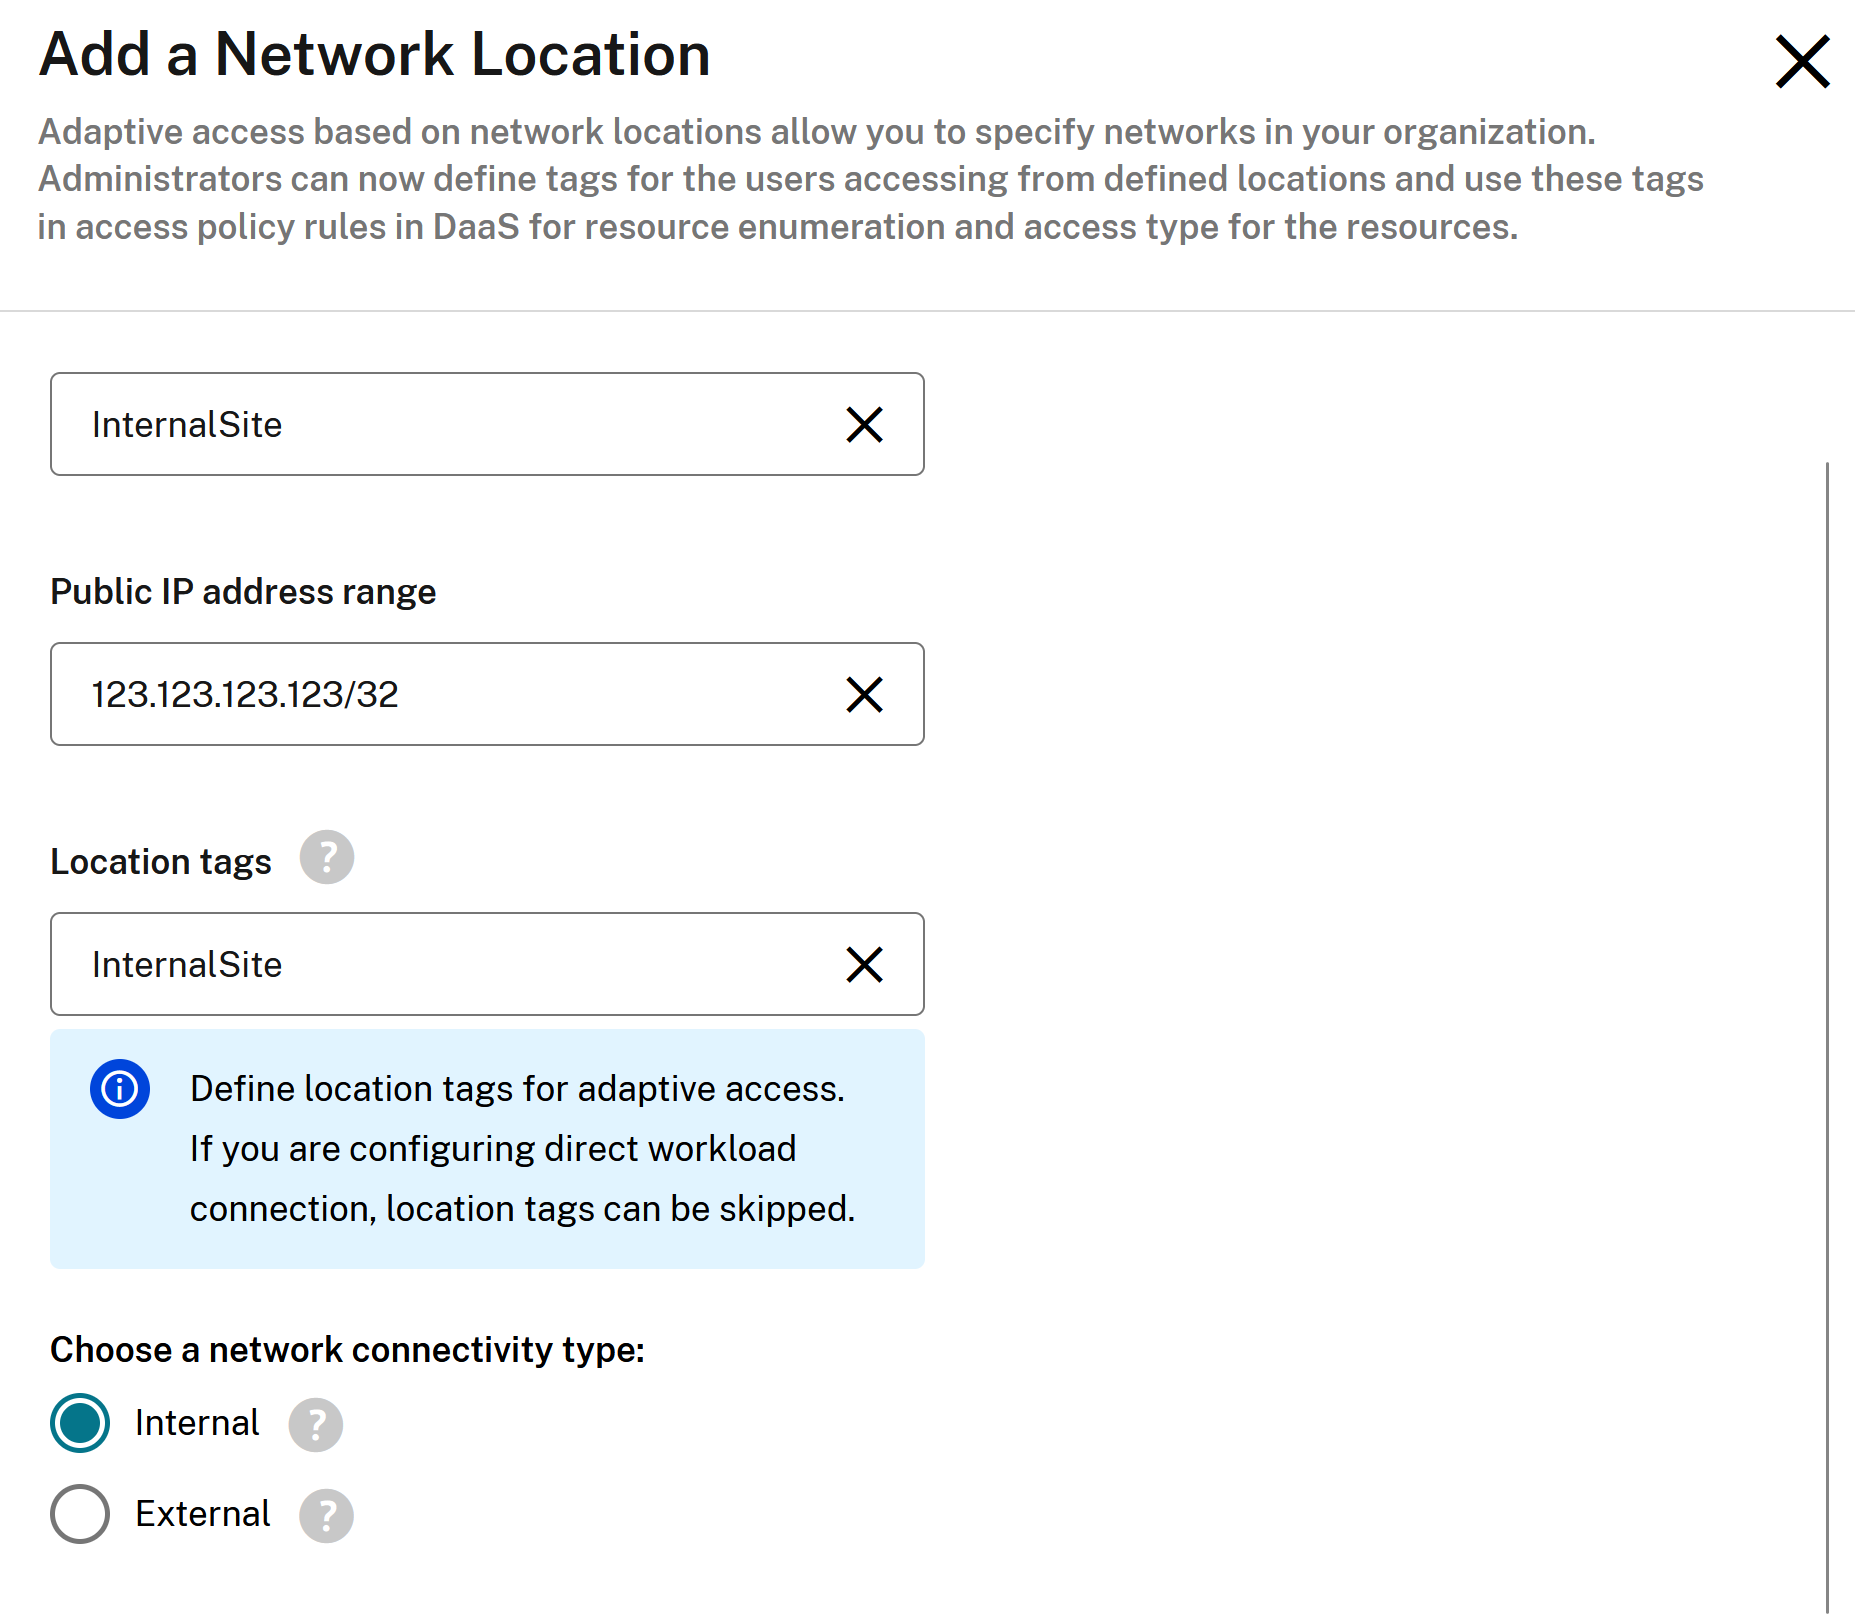The height and width of the screenshot is (1618, 1855).
Task: Clear the location name InternalSite field
Action: [864, 424]
